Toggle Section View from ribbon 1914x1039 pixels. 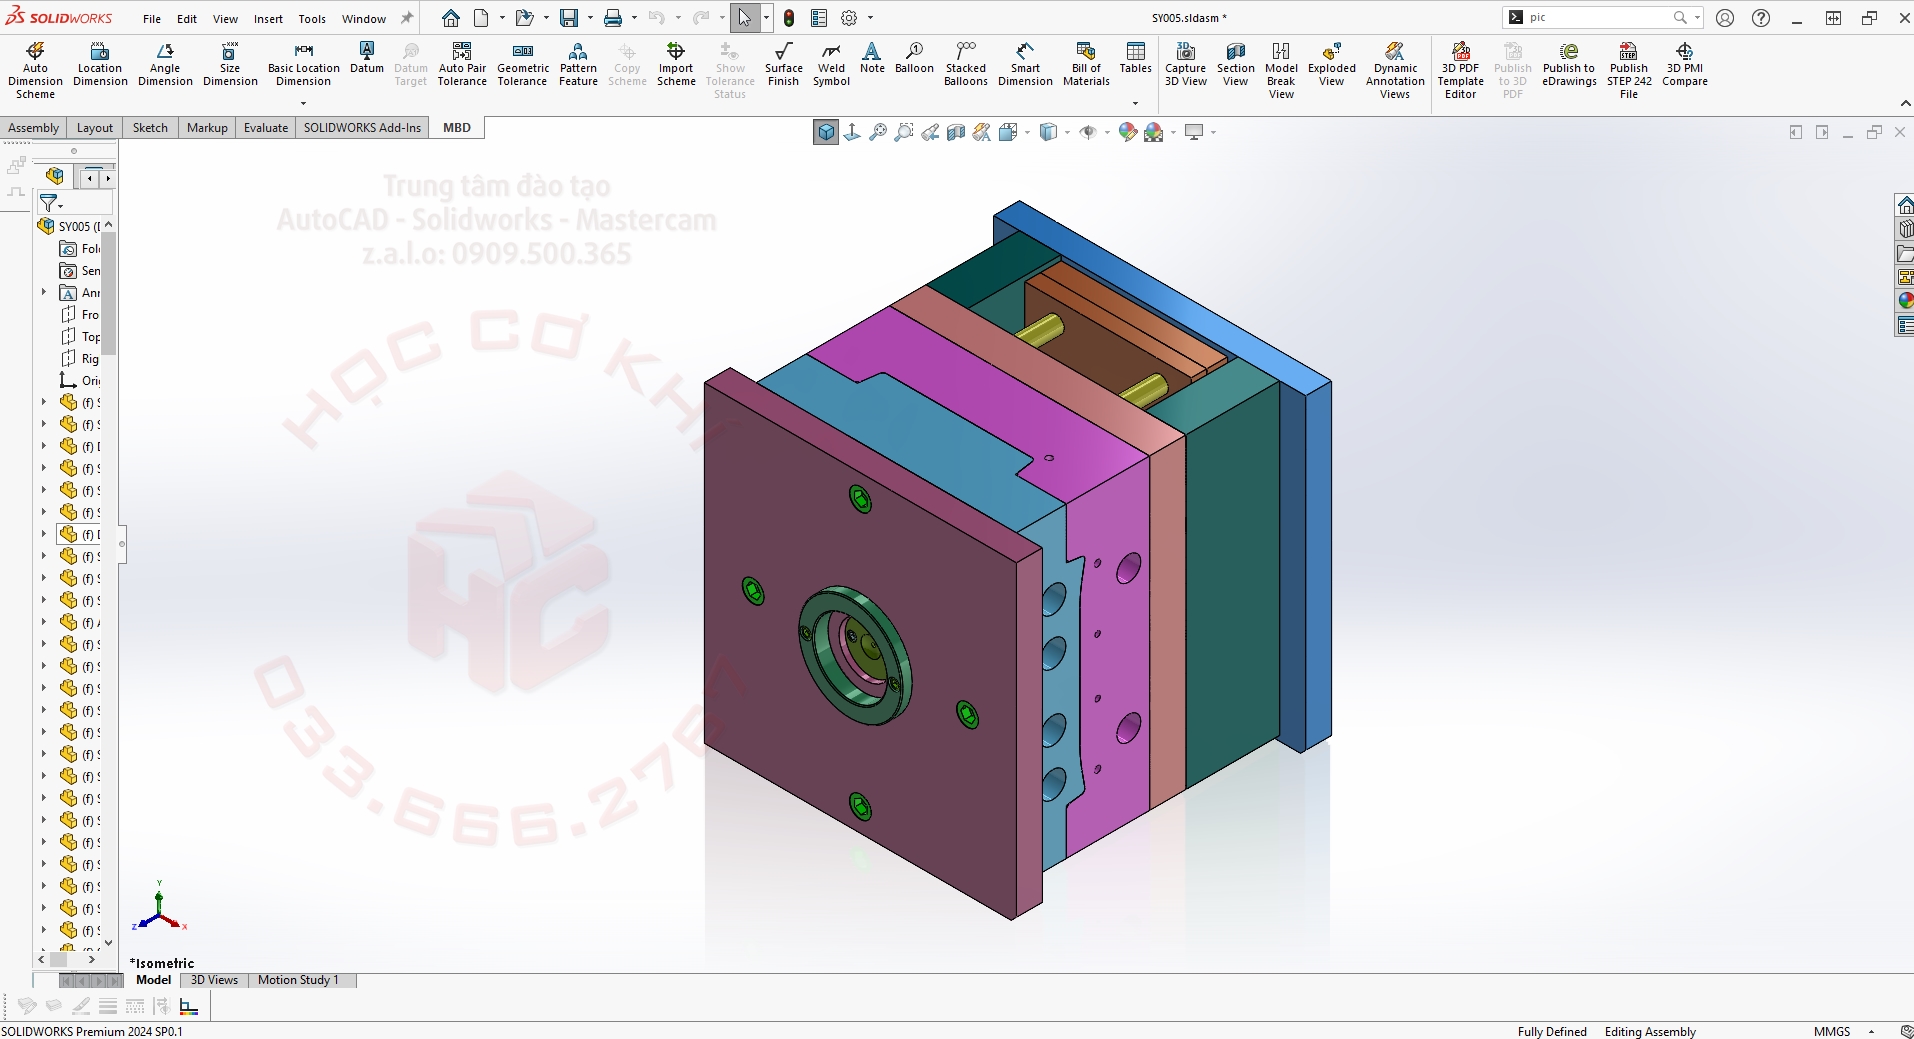tap(1236, 64)
